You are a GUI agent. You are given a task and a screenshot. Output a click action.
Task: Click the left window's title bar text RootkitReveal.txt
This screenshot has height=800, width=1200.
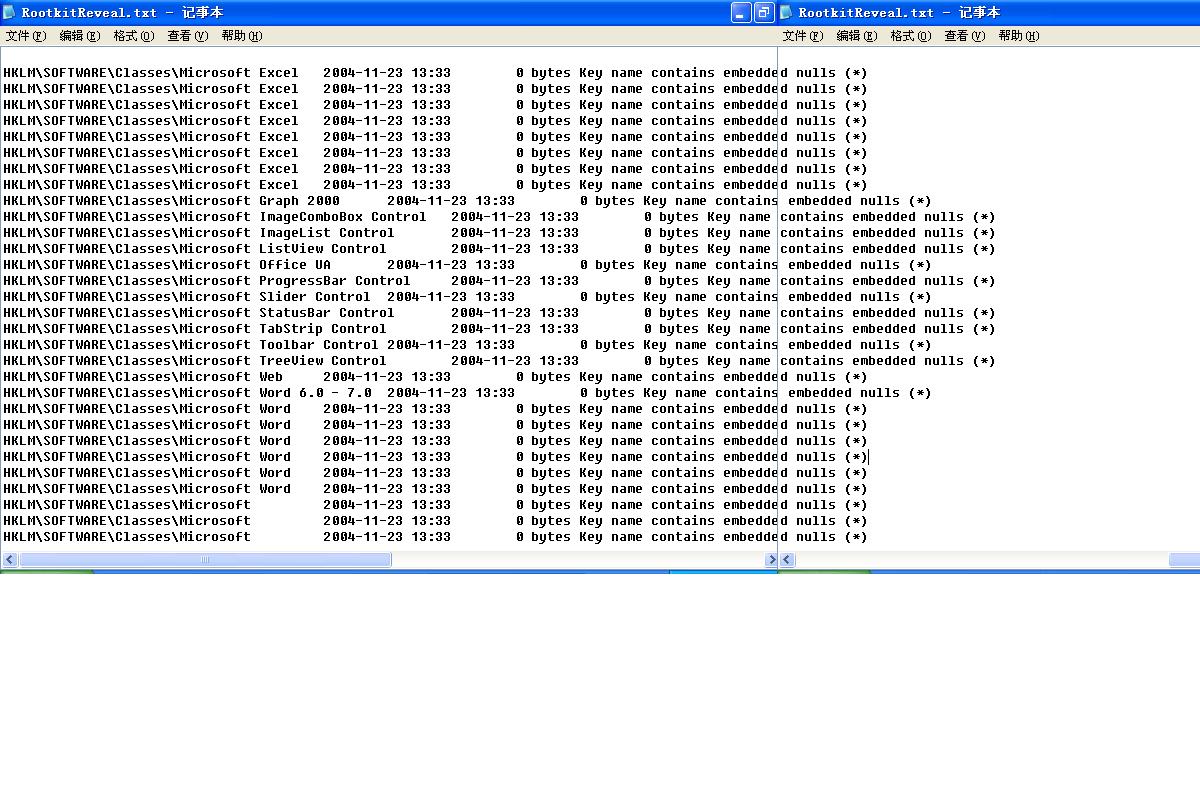[89, 12]
